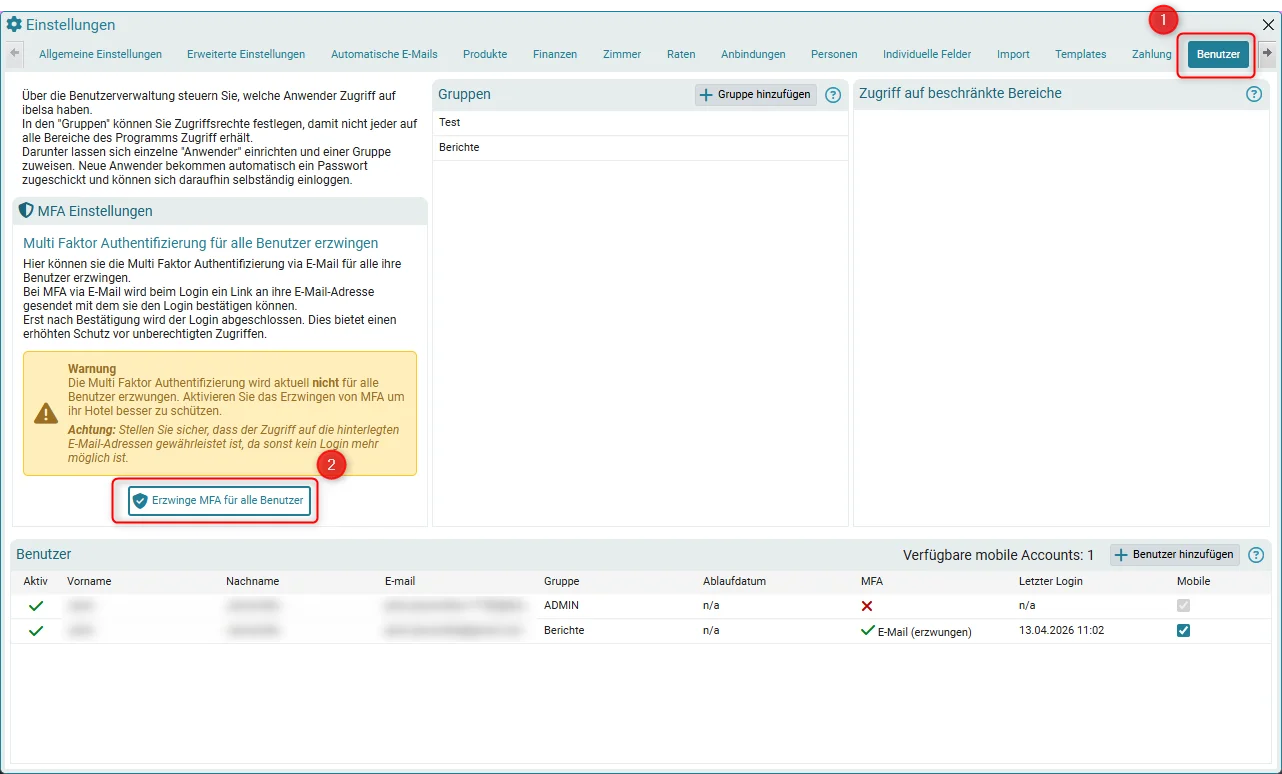Screen dimensions: 1282x774
Task: Select the Berichte group in Gruppen list
Action: coord(640,147)
